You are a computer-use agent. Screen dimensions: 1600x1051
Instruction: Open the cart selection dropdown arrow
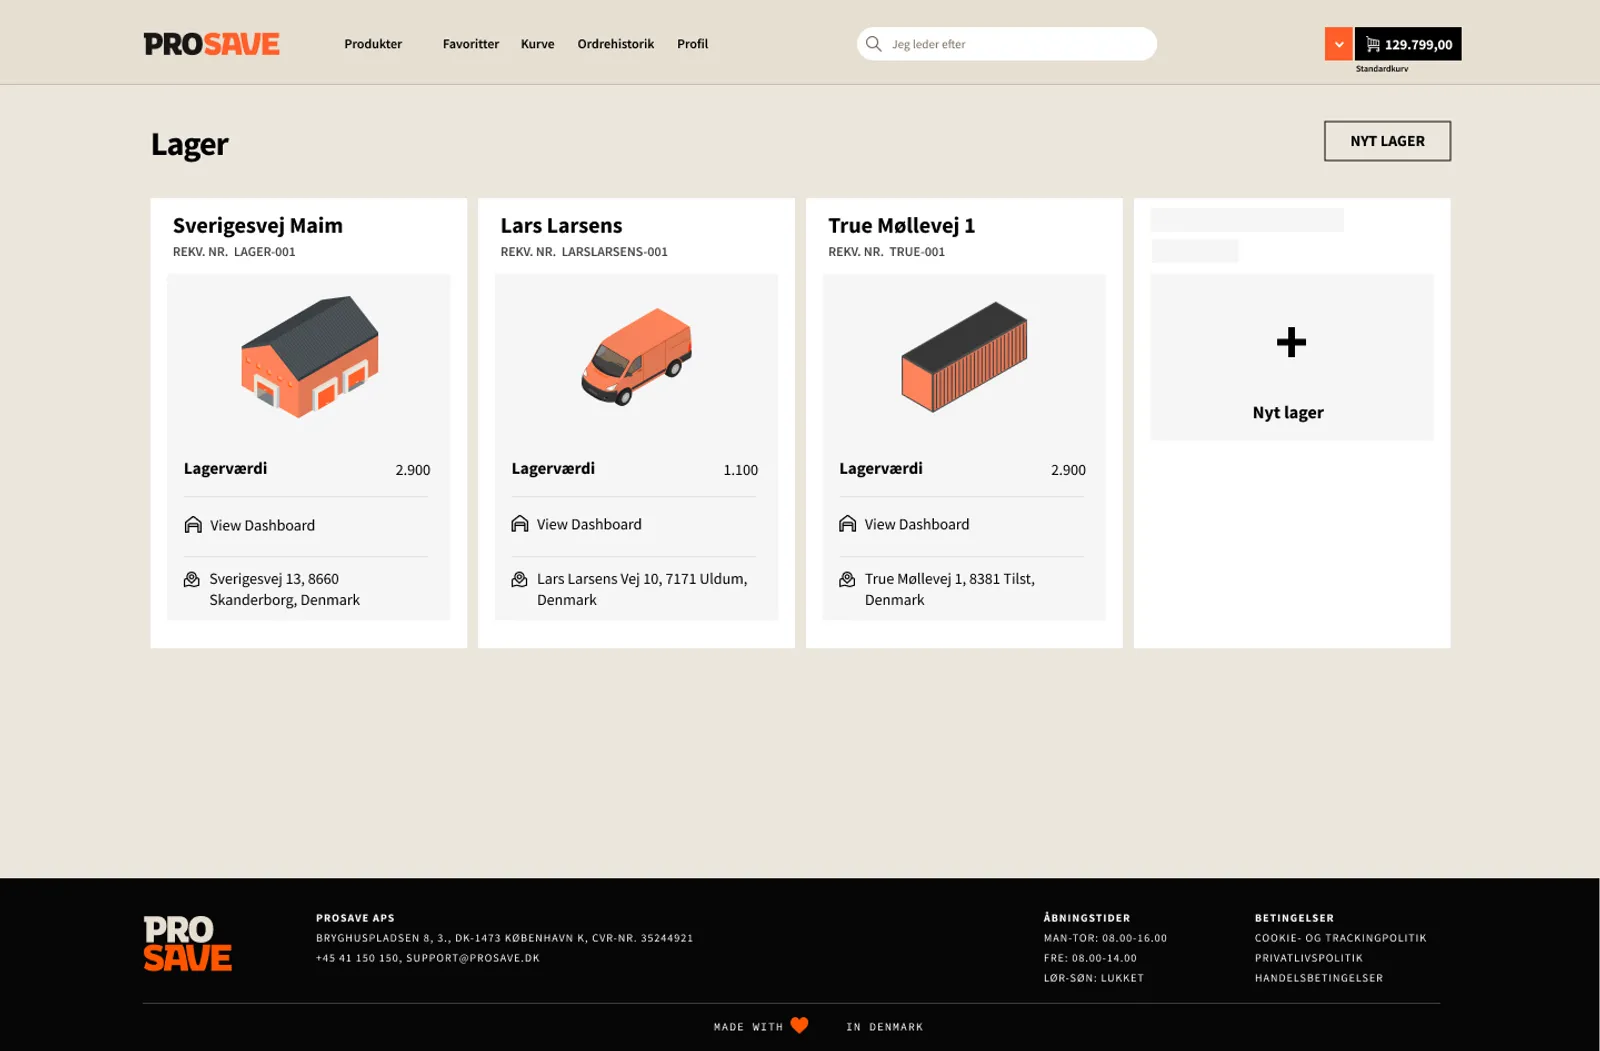(x=1338, y=44)
